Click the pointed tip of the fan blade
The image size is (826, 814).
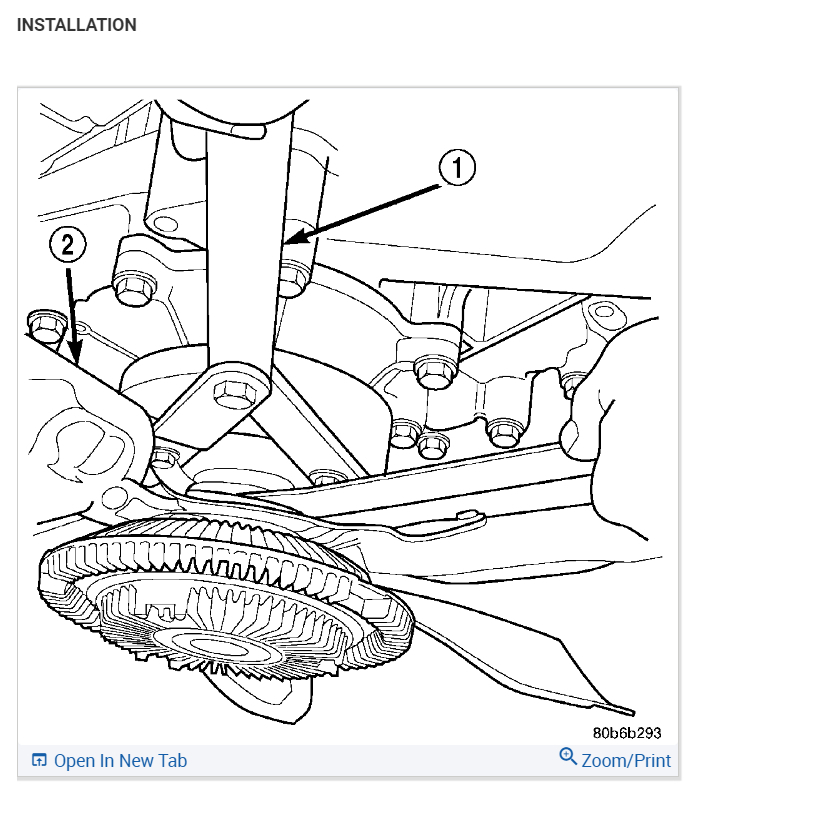[x=624, y=710]
